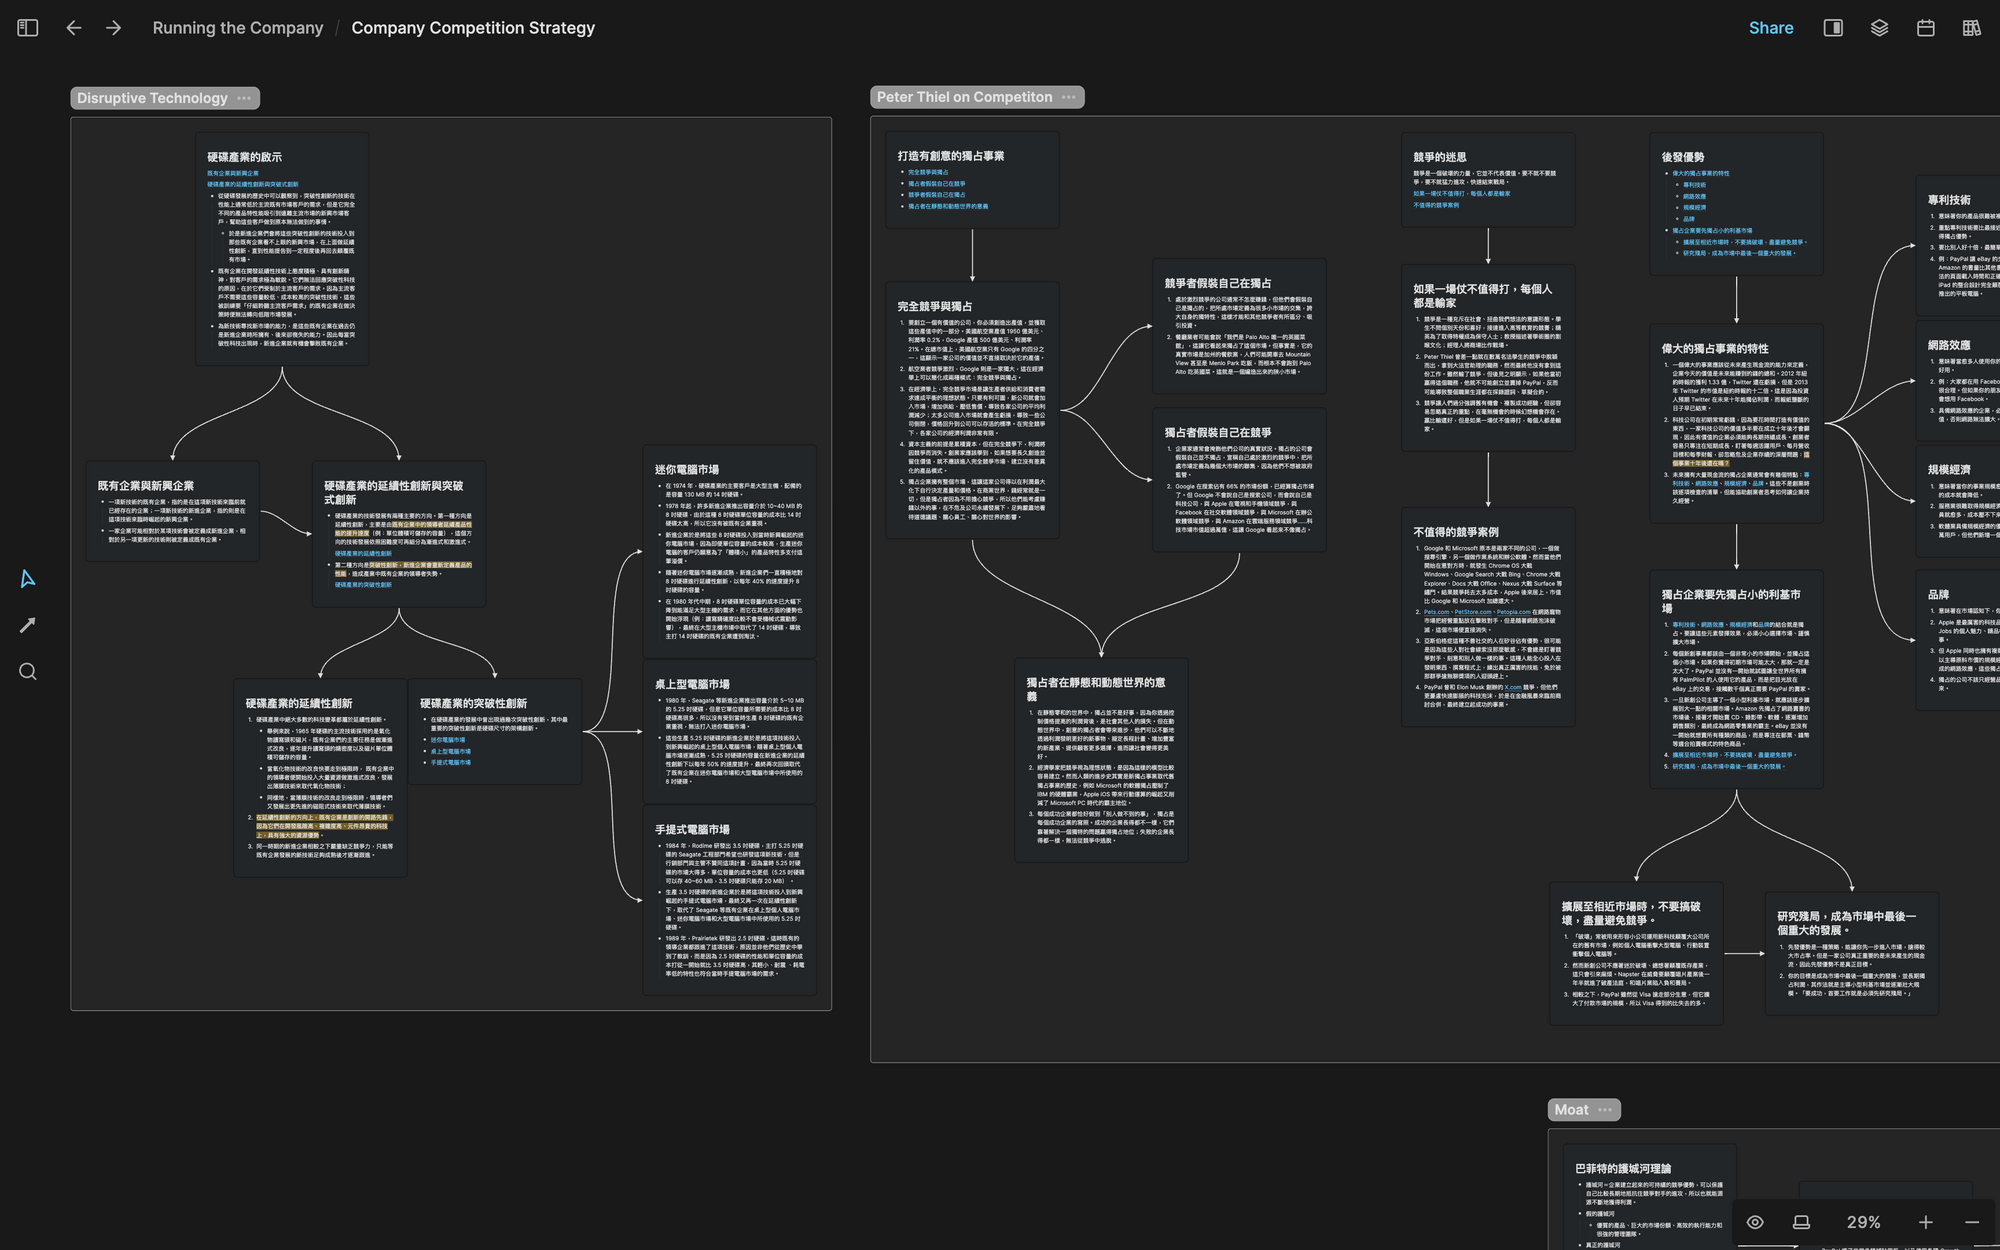Click the Share button
Viewport: 2000px width, 1250px height.
[x=1770, y=28]
